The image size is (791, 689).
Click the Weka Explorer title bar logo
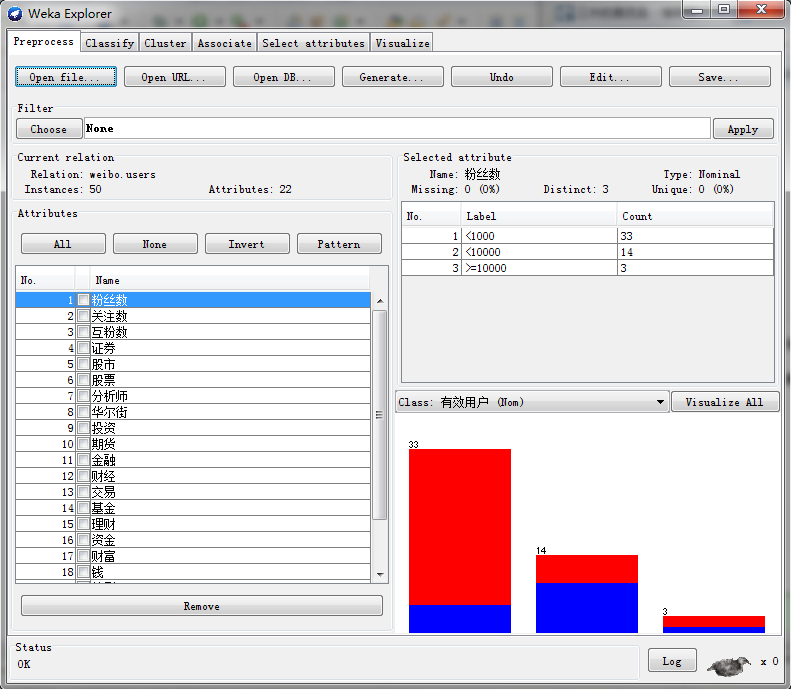(15, 14)
